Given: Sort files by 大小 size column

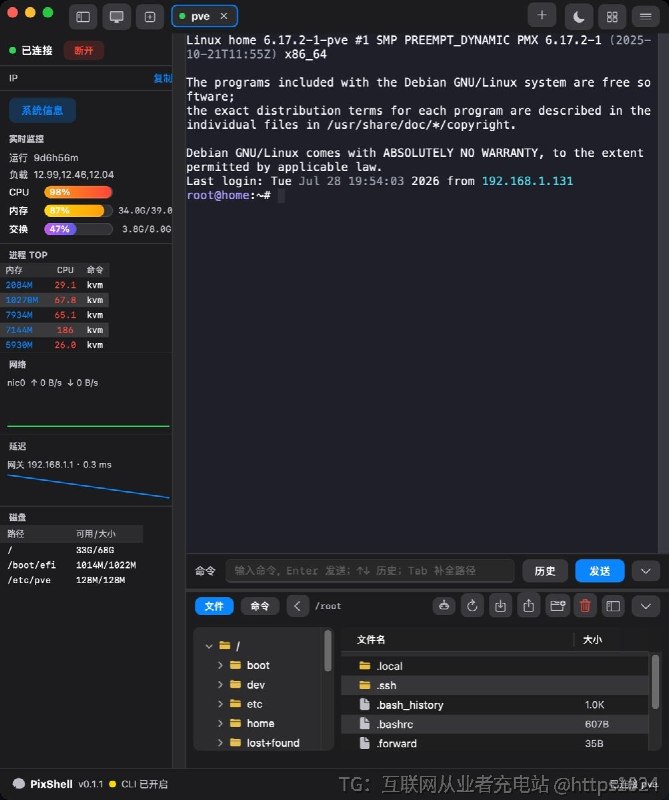Looking at the screenshot, I should click(592, 640).
